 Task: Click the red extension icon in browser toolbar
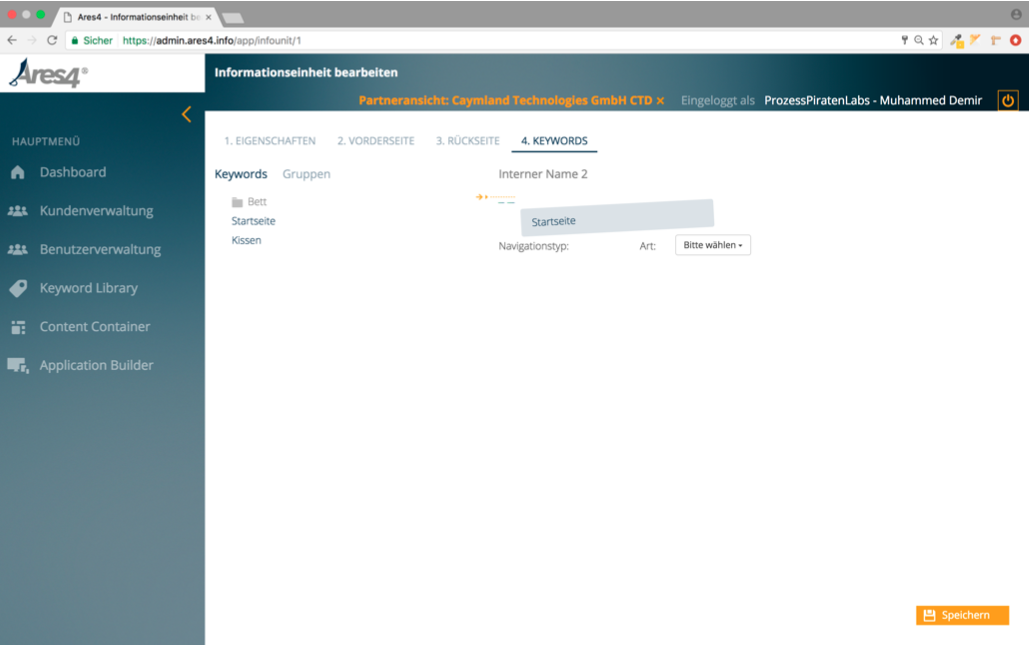point(1015,40)
